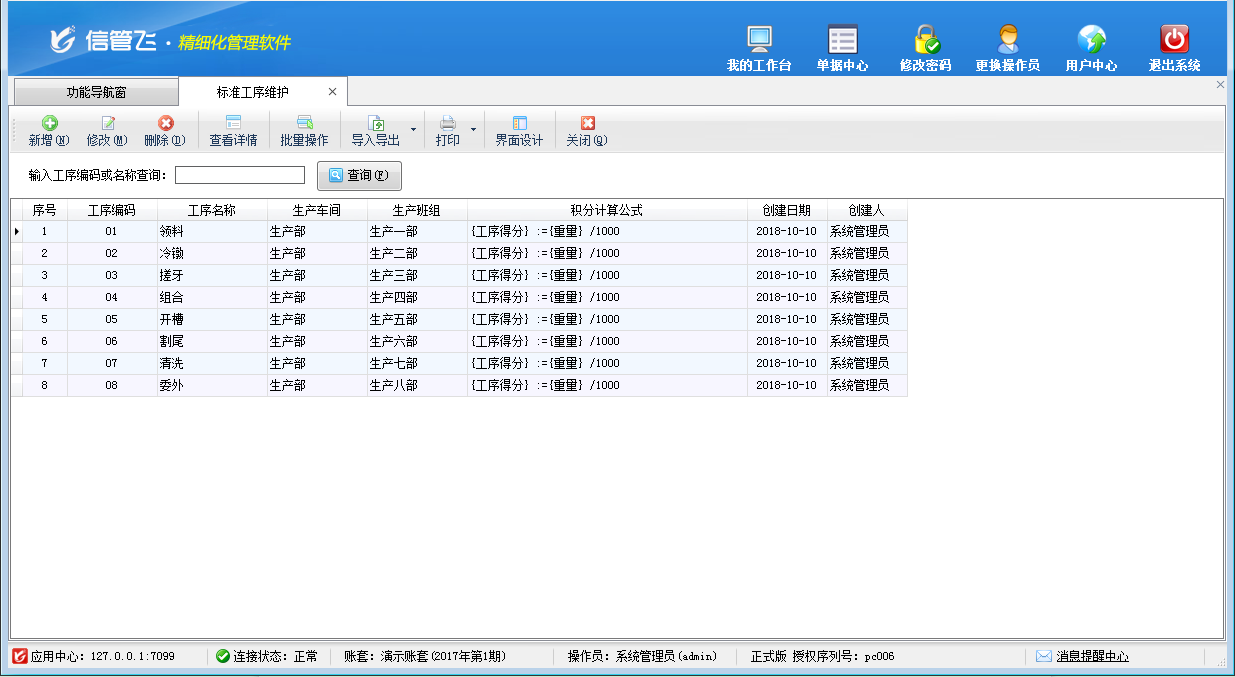The image size is (1235, 677).
Task: Switch to the 功能导航窗 tab
Action: 96,92
